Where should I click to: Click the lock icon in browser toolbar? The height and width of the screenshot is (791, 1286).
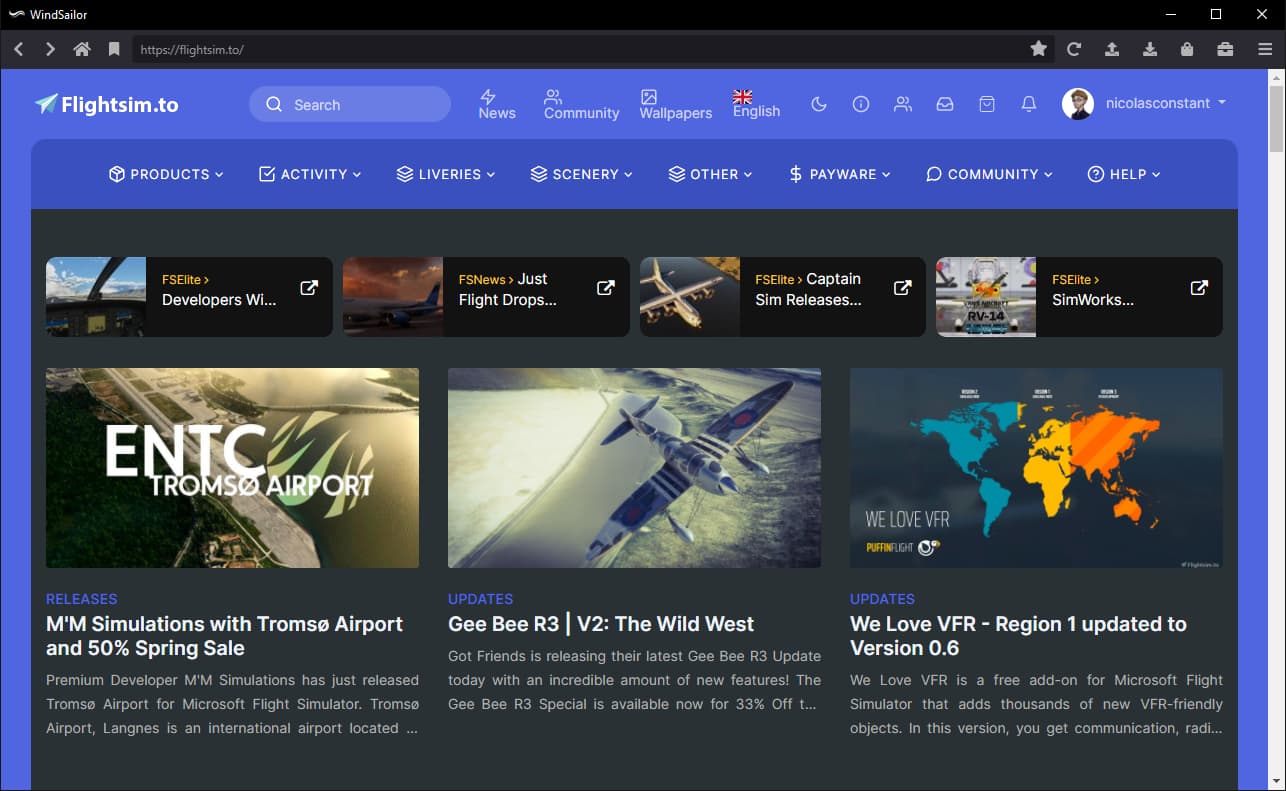pyautogui.click(x=1187, y=49)
